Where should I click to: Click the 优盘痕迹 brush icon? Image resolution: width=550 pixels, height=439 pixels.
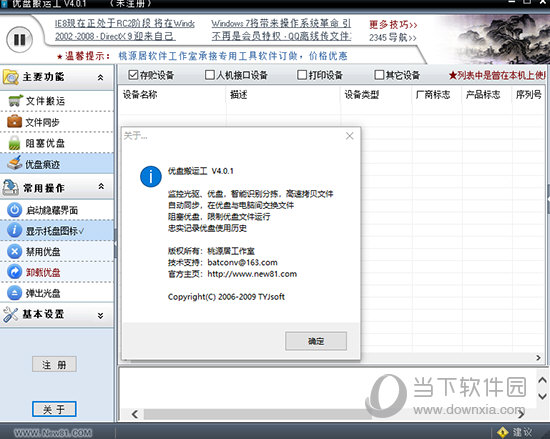[15, 163]
